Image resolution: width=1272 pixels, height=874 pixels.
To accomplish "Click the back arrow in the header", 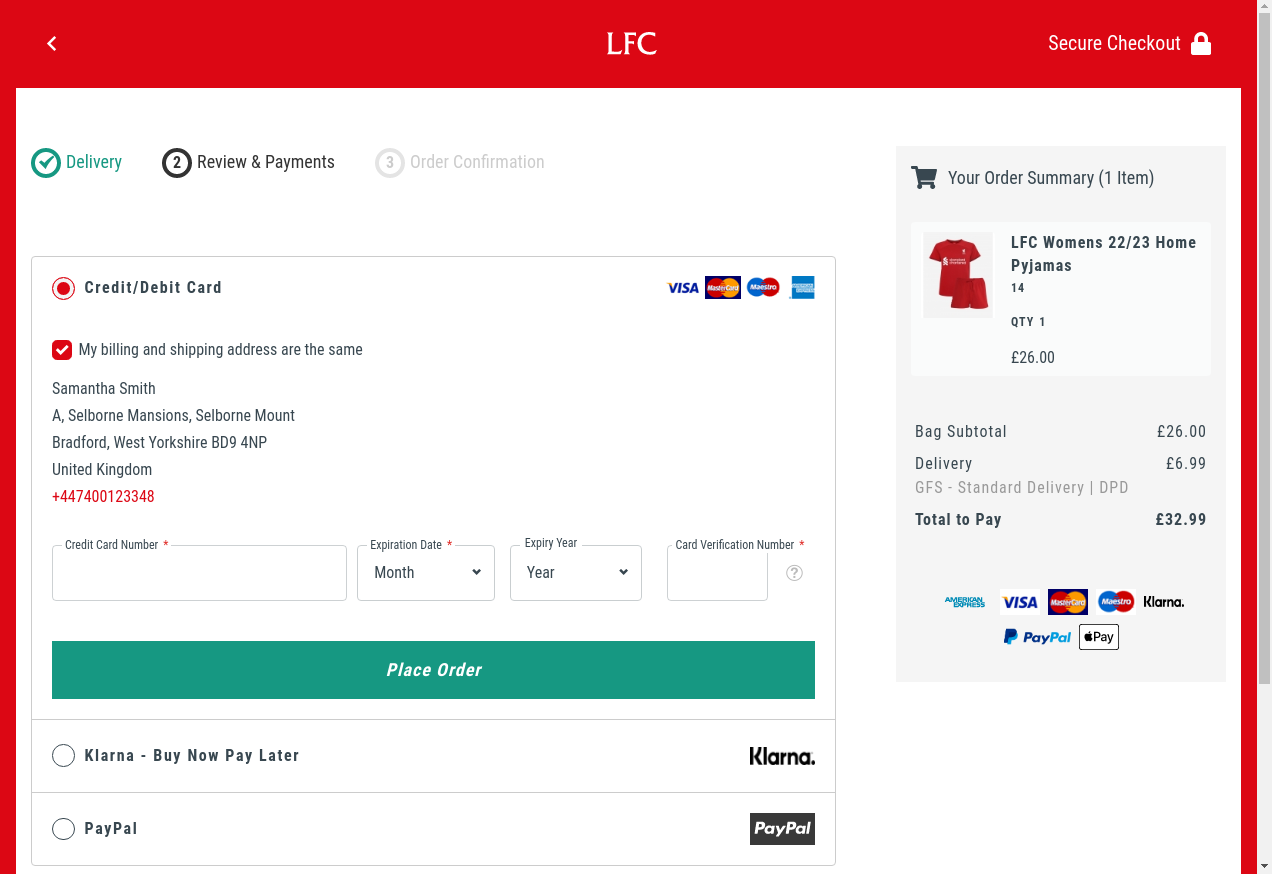I will point(52,43).
